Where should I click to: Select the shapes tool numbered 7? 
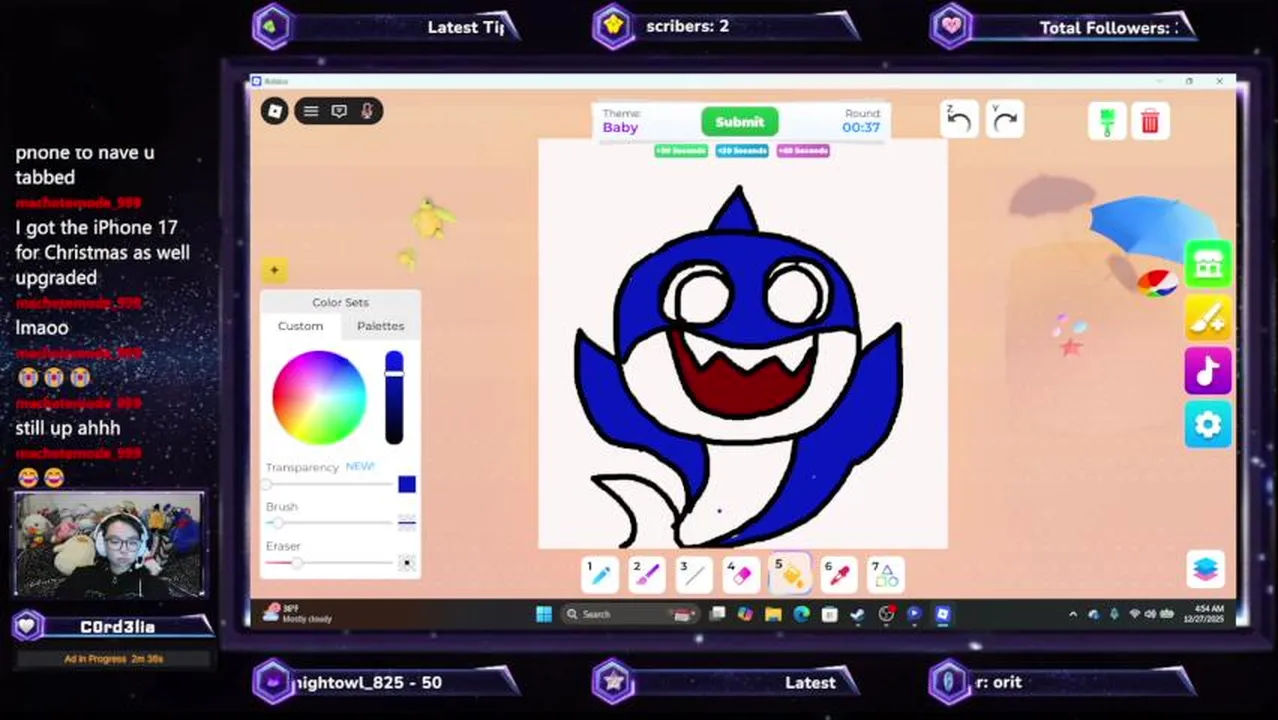pos(885,574)
